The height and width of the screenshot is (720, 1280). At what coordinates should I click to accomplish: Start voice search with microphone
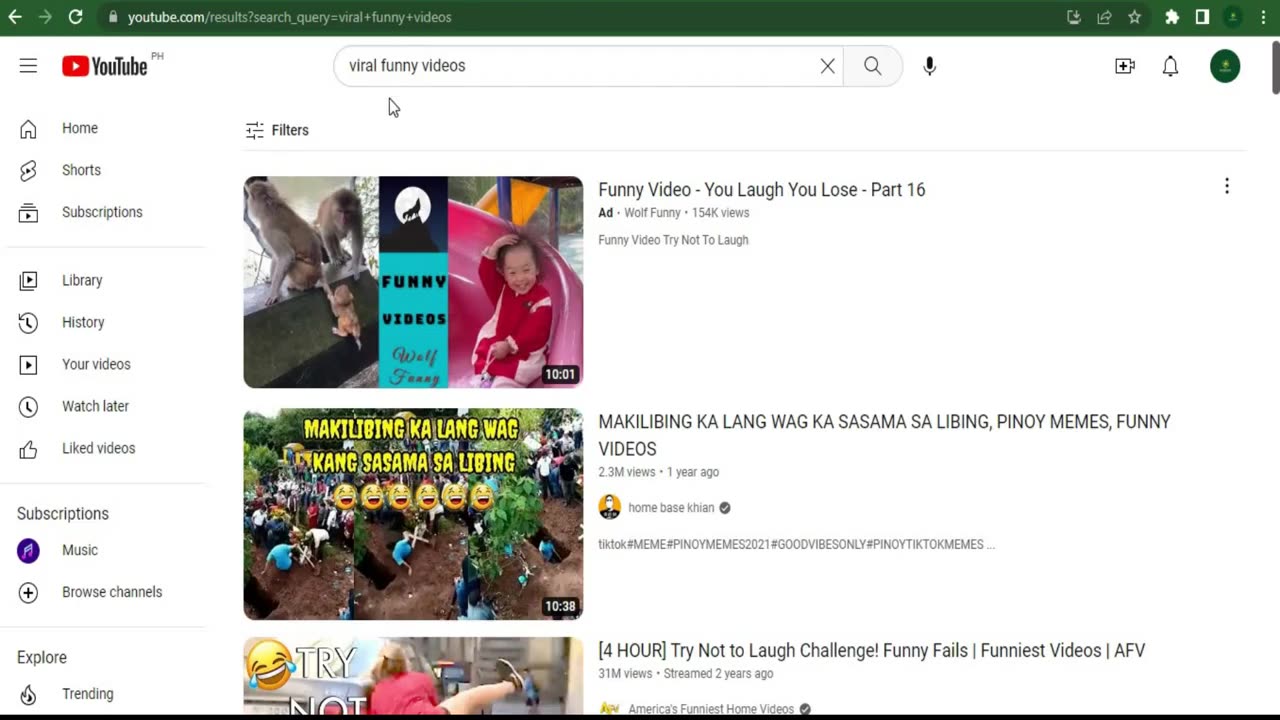pyautogui.click(x=930, y=66)
